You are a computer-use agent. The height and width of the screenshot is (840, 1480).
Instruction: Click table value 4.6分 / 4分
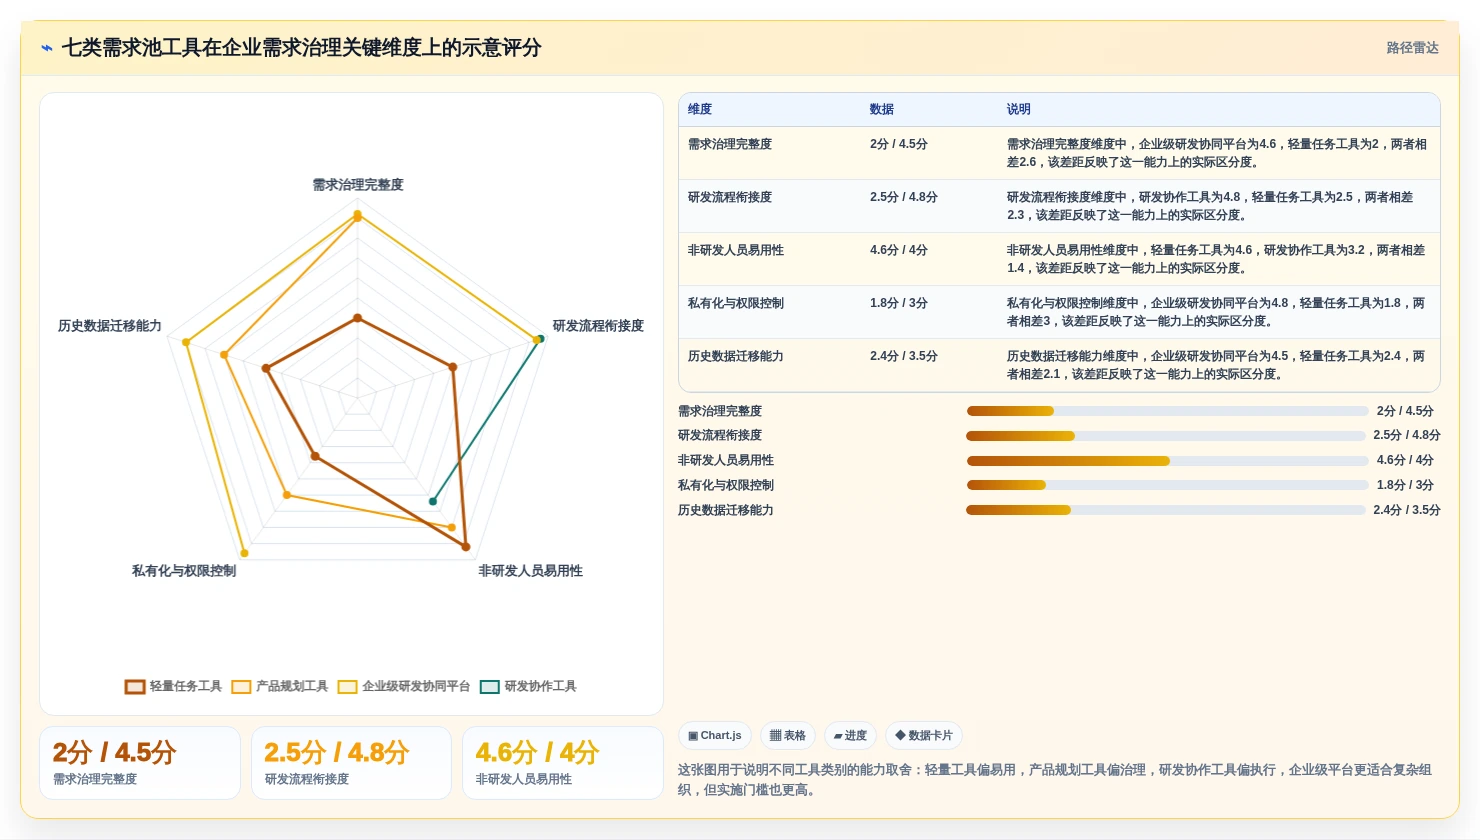point(899,250)
